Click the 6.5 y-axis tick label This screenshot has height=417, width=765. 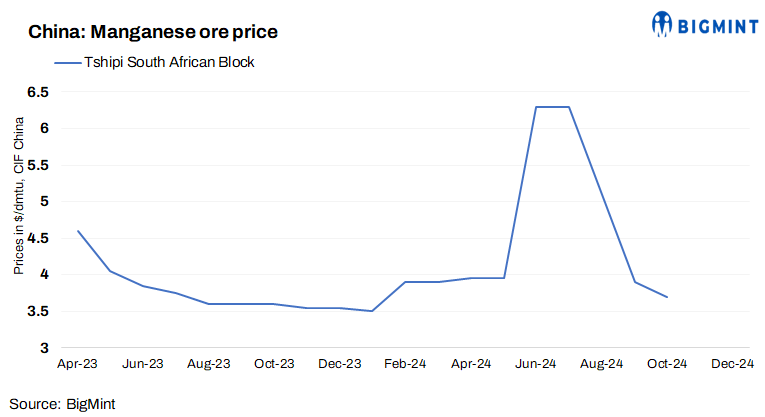point(38,92)
